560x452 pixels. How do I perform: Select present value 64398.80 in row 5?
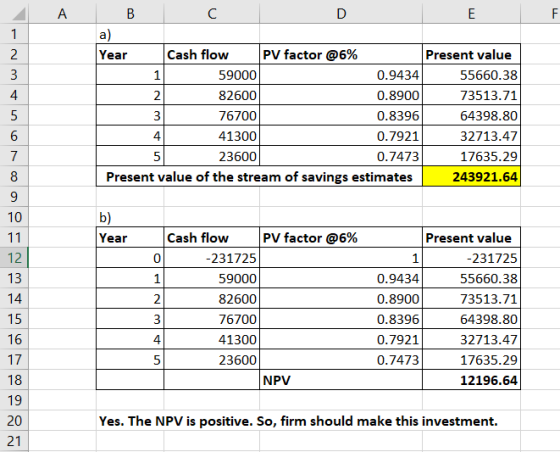471,116
